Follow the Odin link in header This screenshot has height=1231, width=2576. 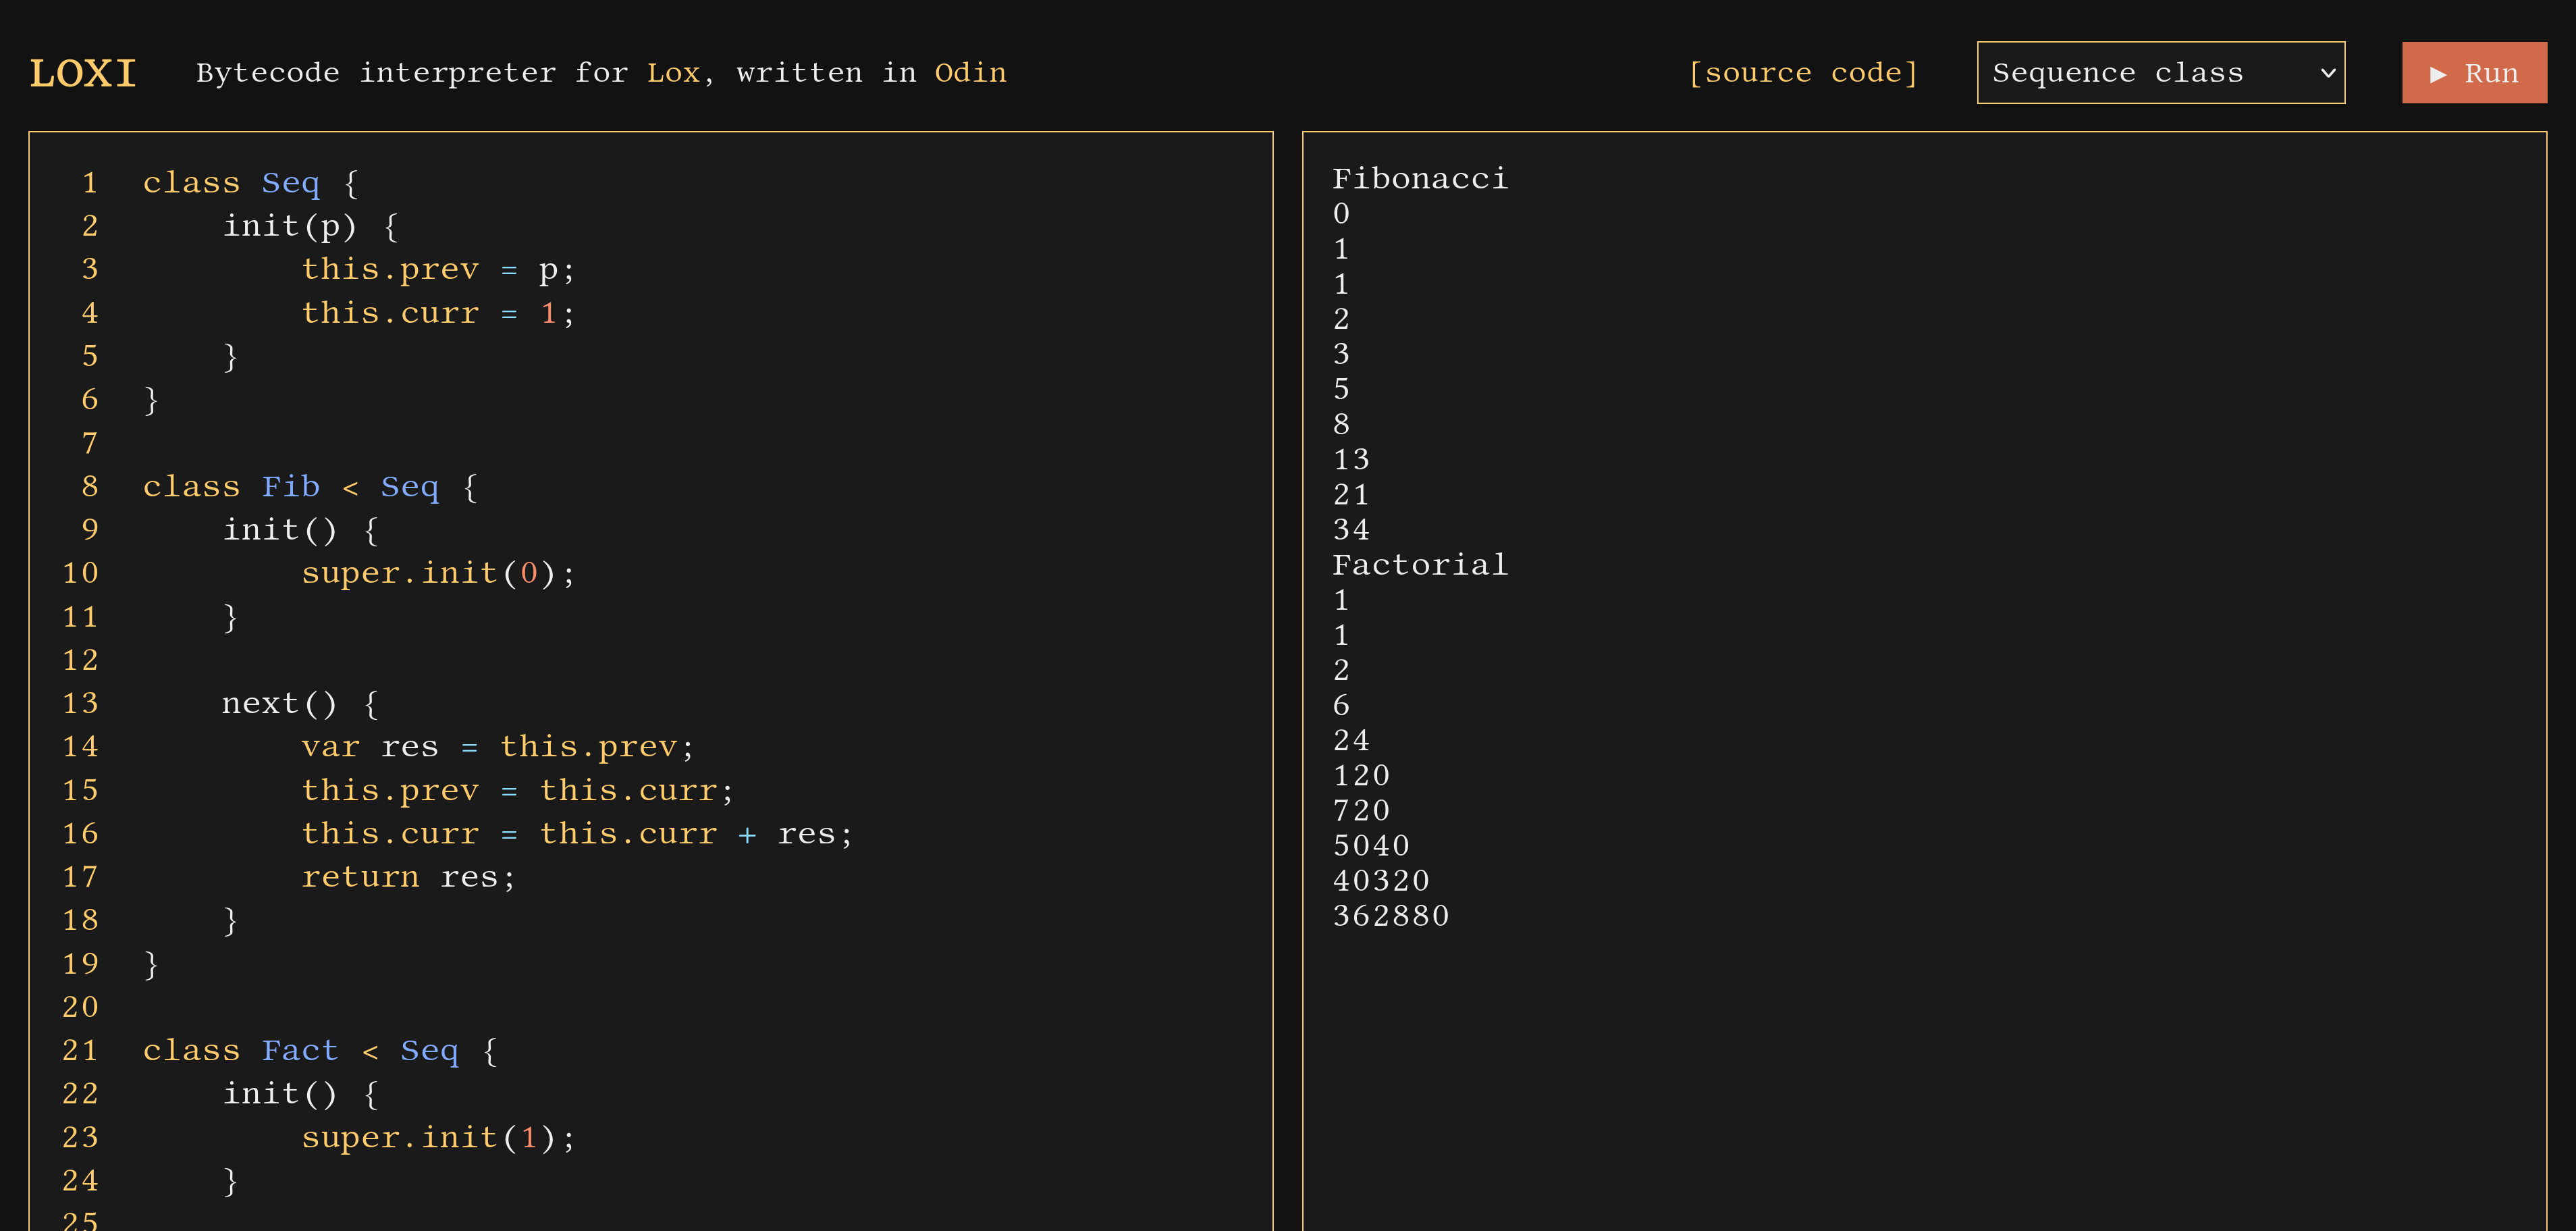click(x=970, y=73)
